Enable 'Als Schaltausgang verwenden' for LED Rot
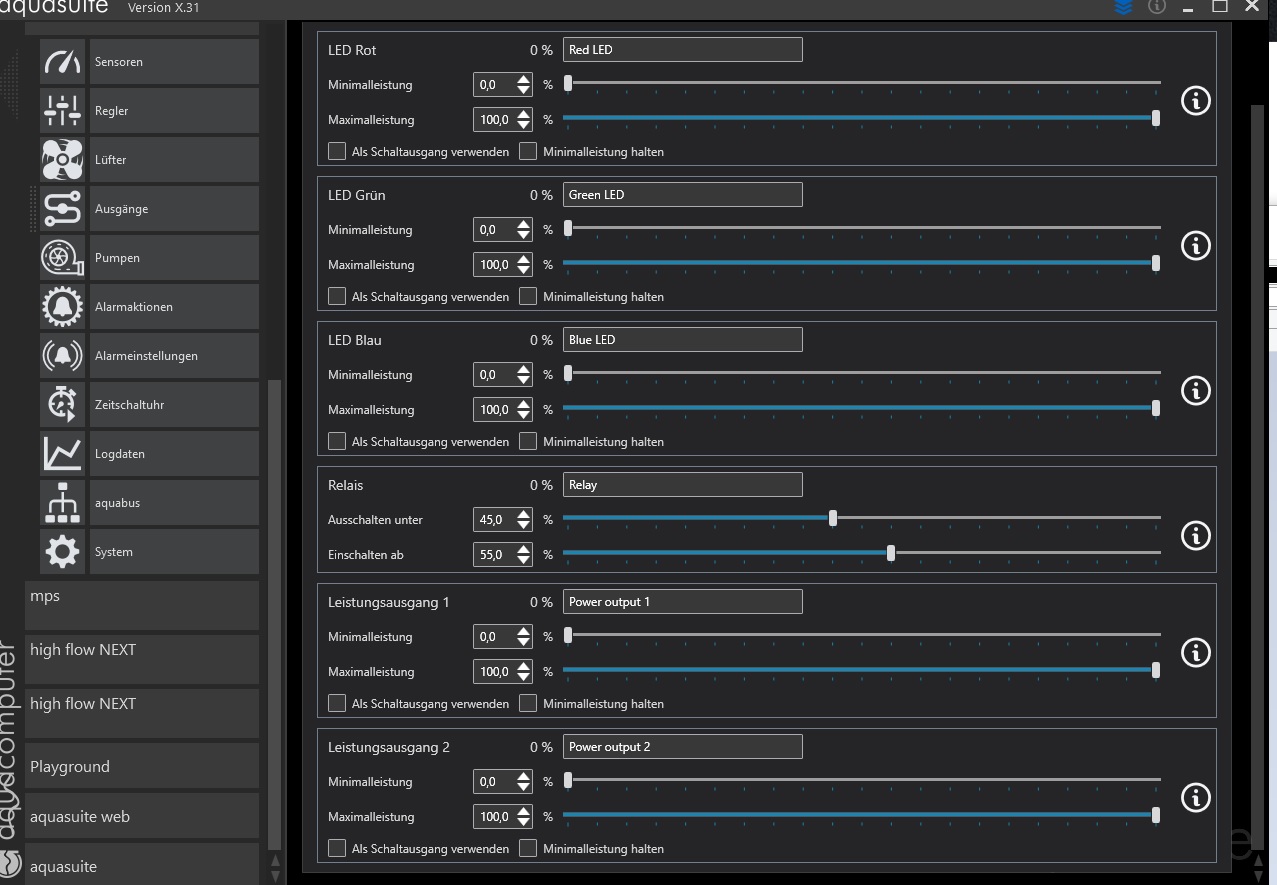The width and height of the screenshot is (1277, 885). [x=337, y=152]
